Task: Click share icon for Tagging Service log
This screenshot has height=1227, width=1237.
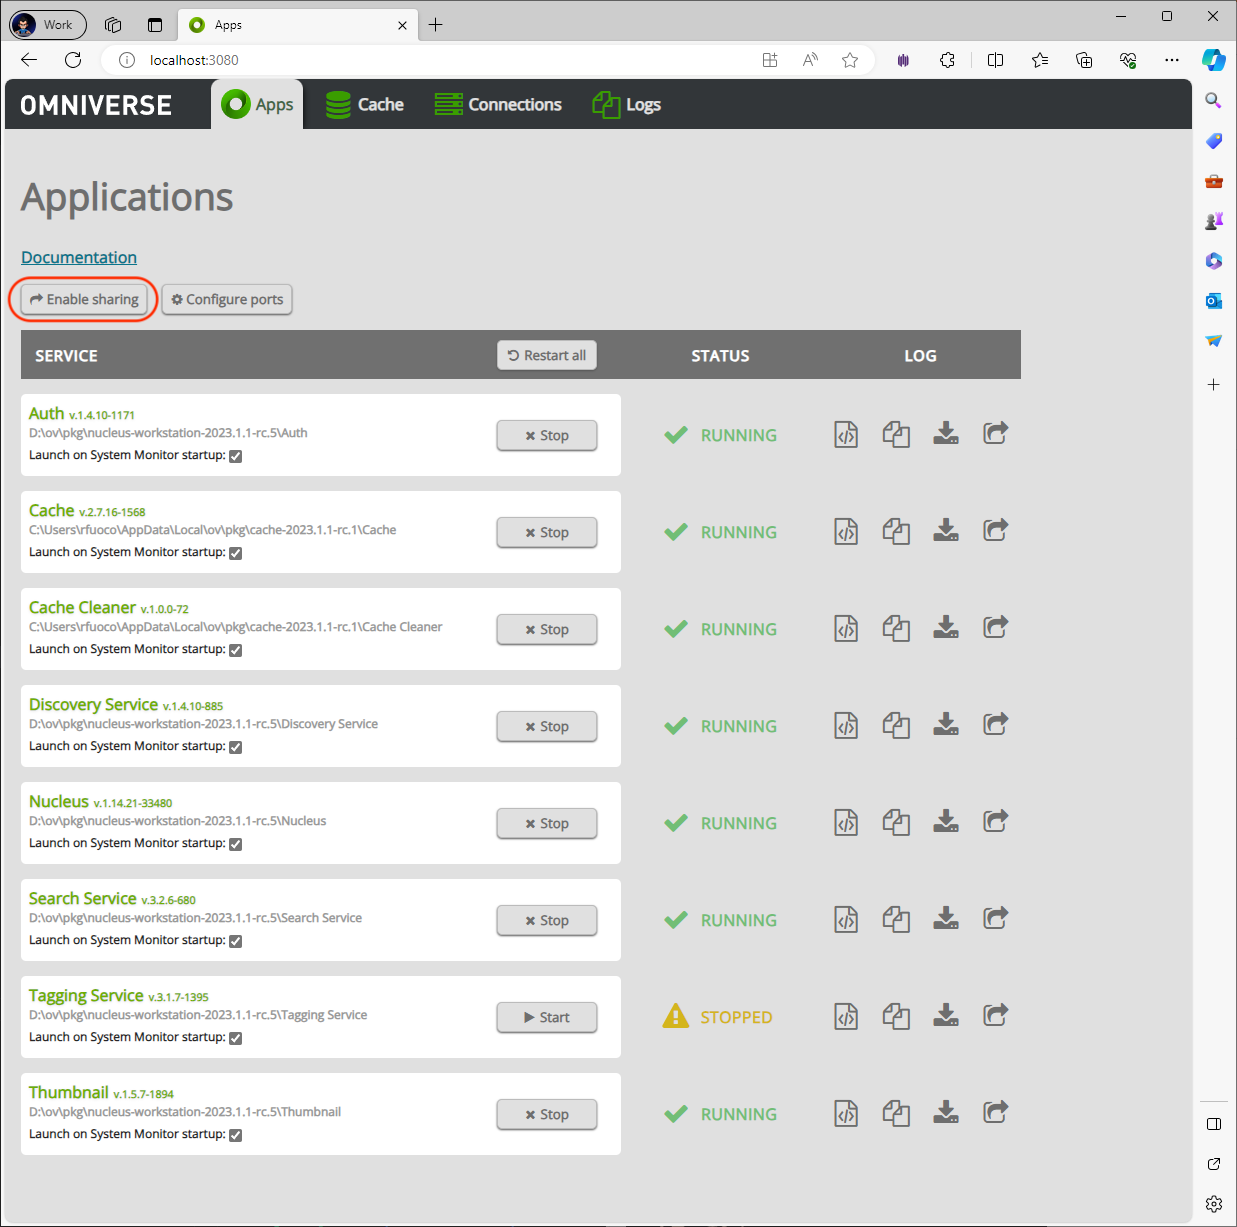Action: (x=995, y=1016)
